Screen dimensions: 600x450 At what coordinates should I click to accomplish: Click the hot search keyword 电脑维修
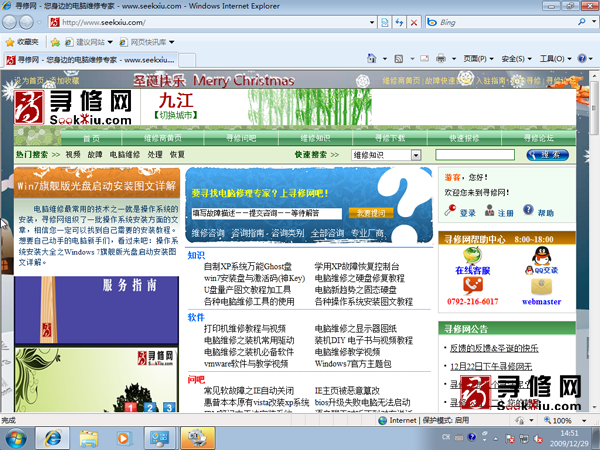pyautogui.click(x=125, y=155)
